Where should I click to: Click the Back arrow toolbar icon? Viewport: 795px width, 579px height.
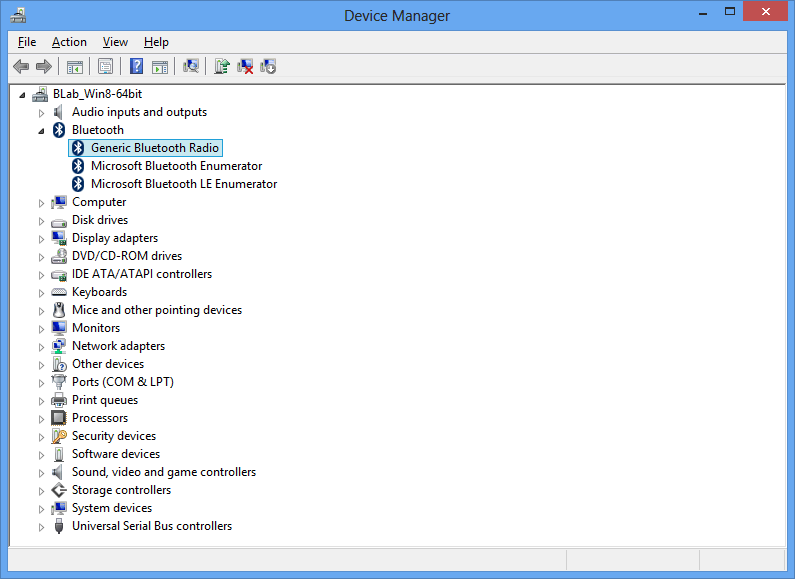[21, 66]
